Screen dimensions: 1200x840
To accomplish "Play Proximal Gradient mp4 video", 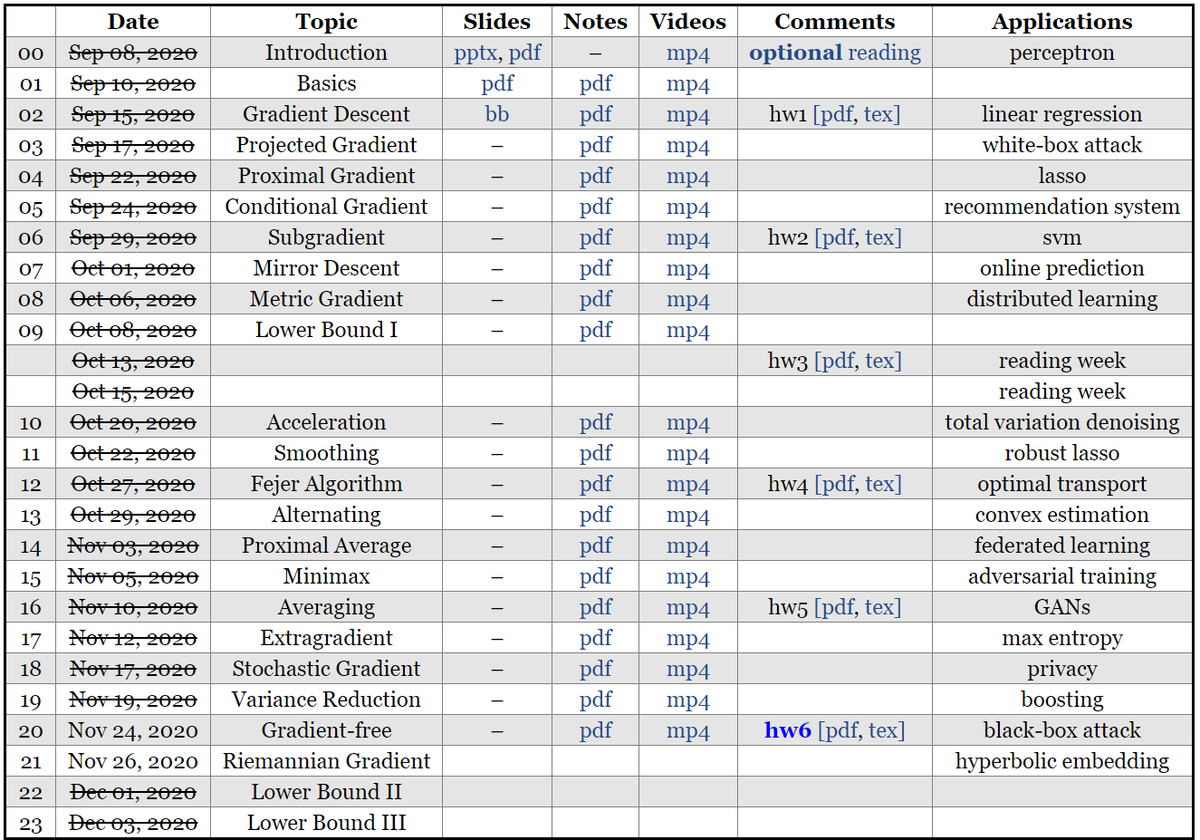I will point(688,177).
